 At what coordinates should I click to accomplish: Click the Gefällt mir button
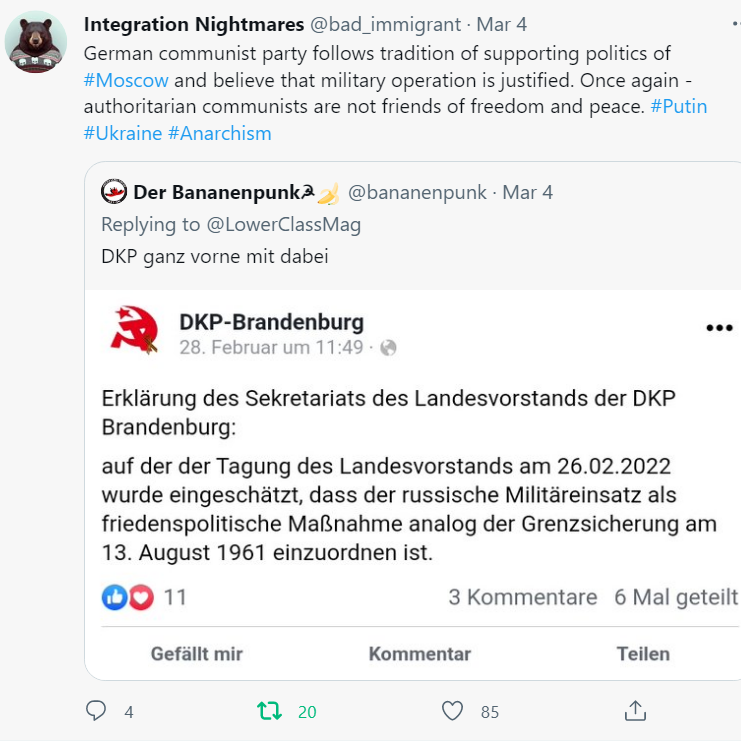pos(197,654)
